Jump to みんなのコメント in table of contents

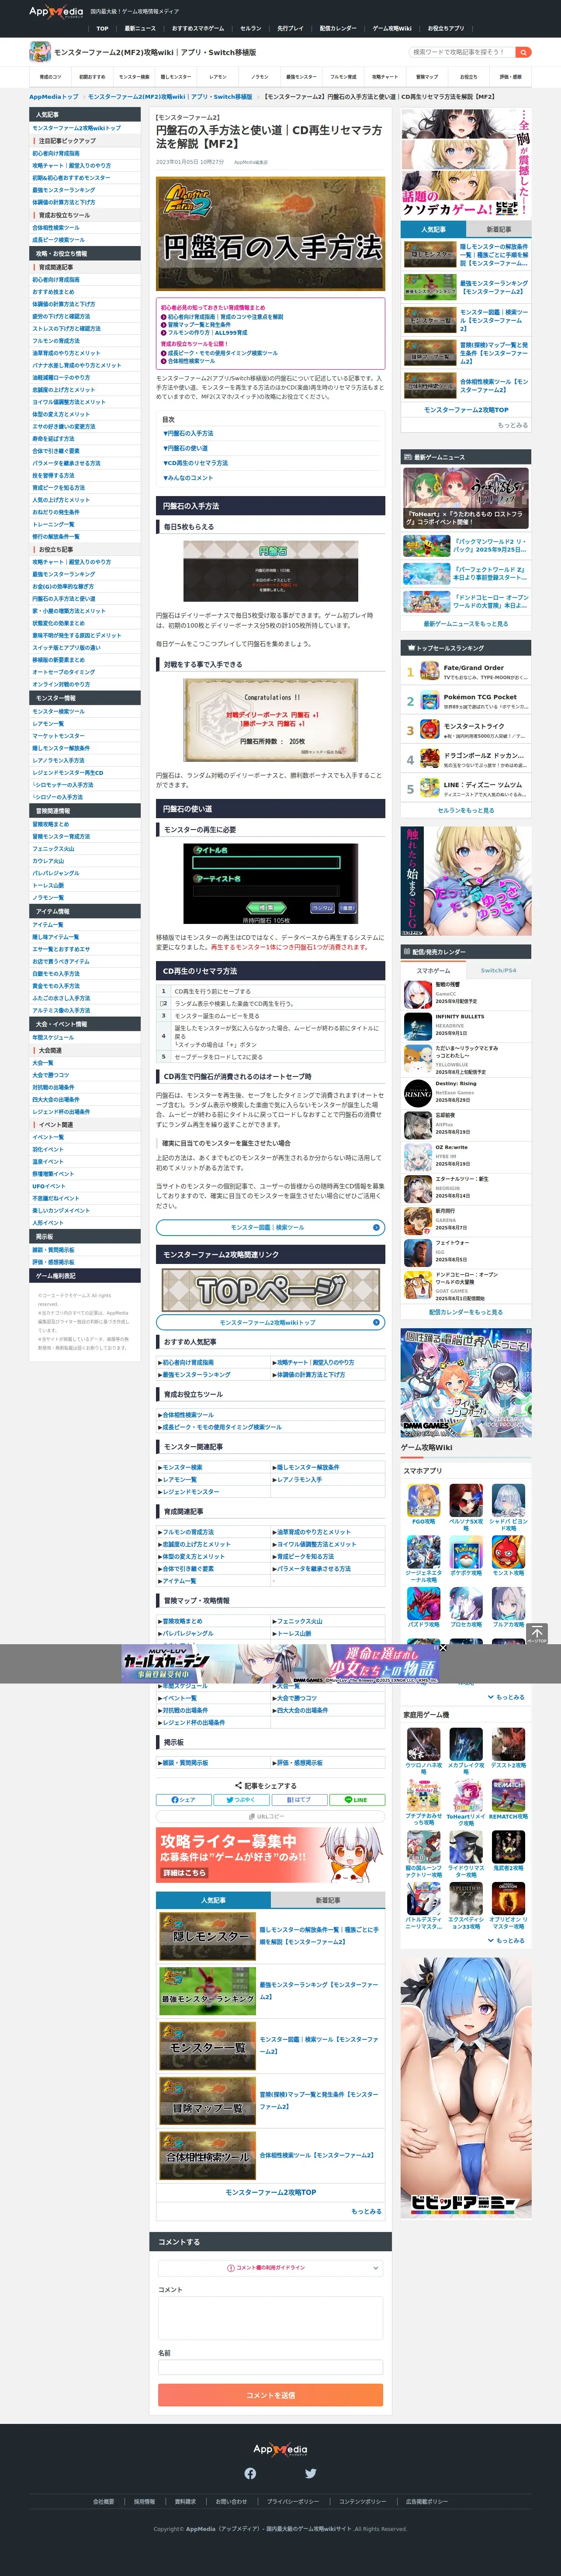point(188,478)
